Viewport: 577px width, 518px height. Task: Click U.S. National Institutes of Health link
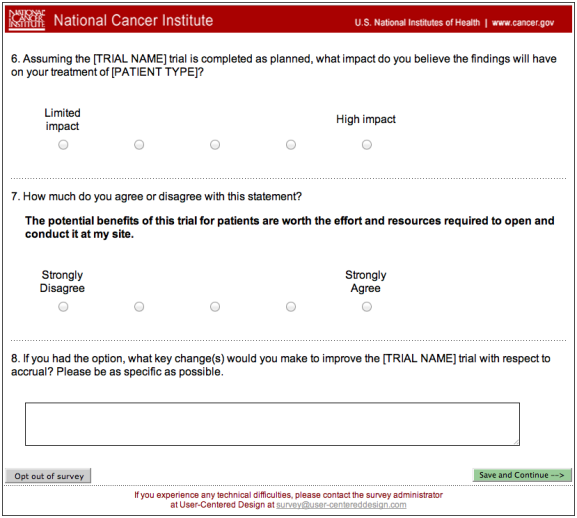[417, 23]
